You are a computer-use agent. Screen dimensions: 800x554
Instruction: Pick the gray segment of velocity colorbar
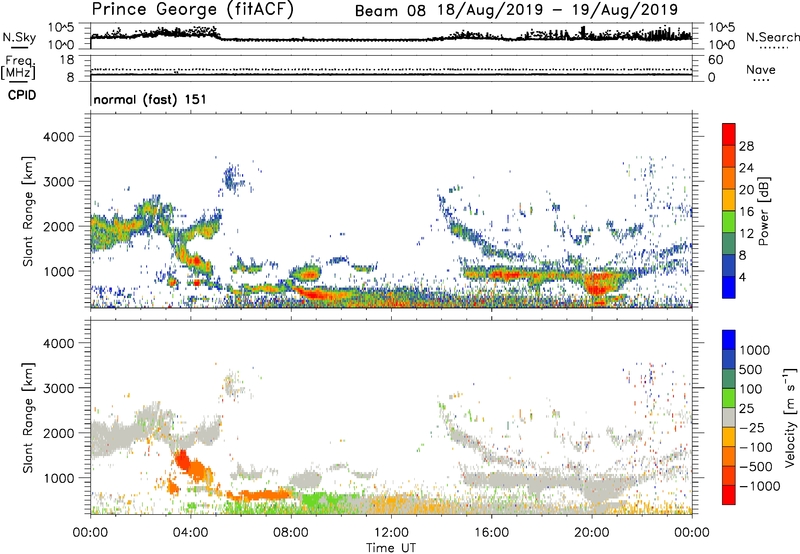729,418
